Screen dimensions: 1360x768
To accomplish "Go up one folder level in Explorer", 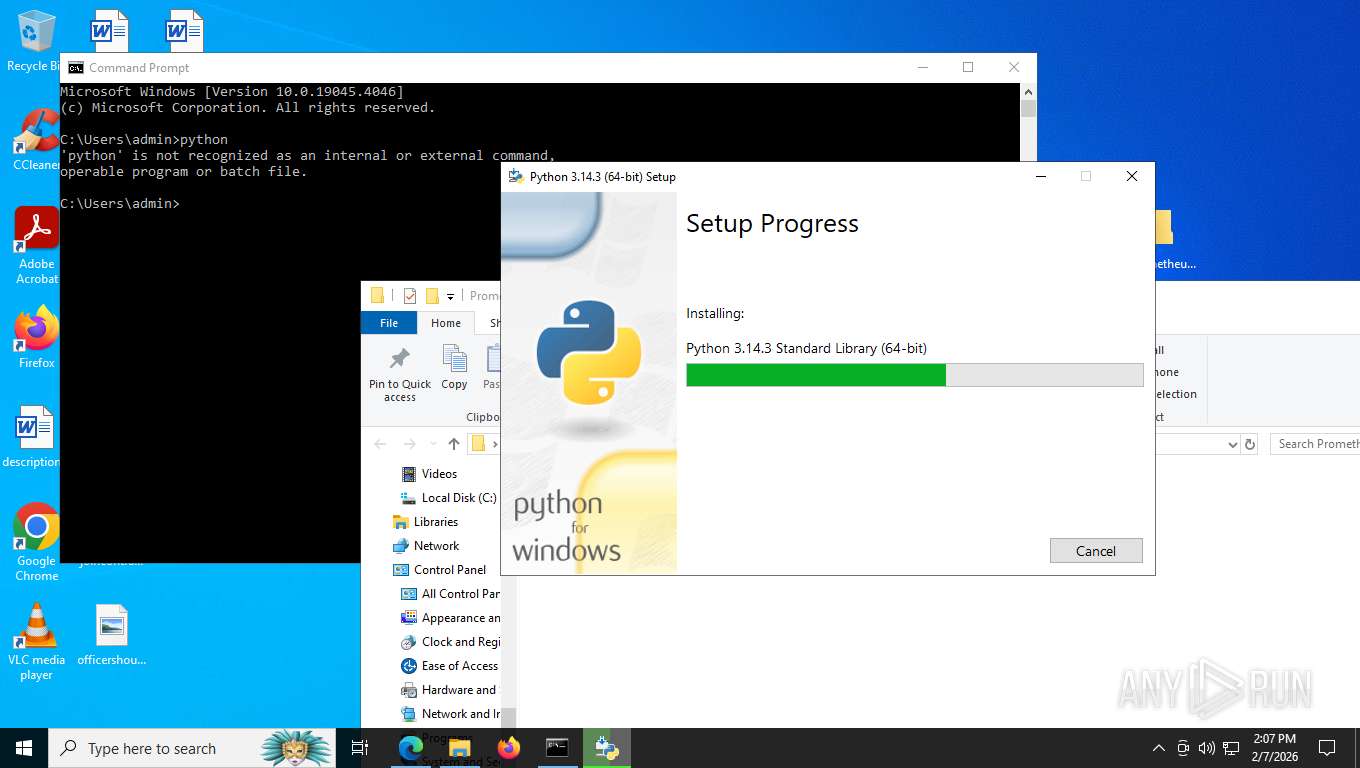I will (x=454, y=444).
